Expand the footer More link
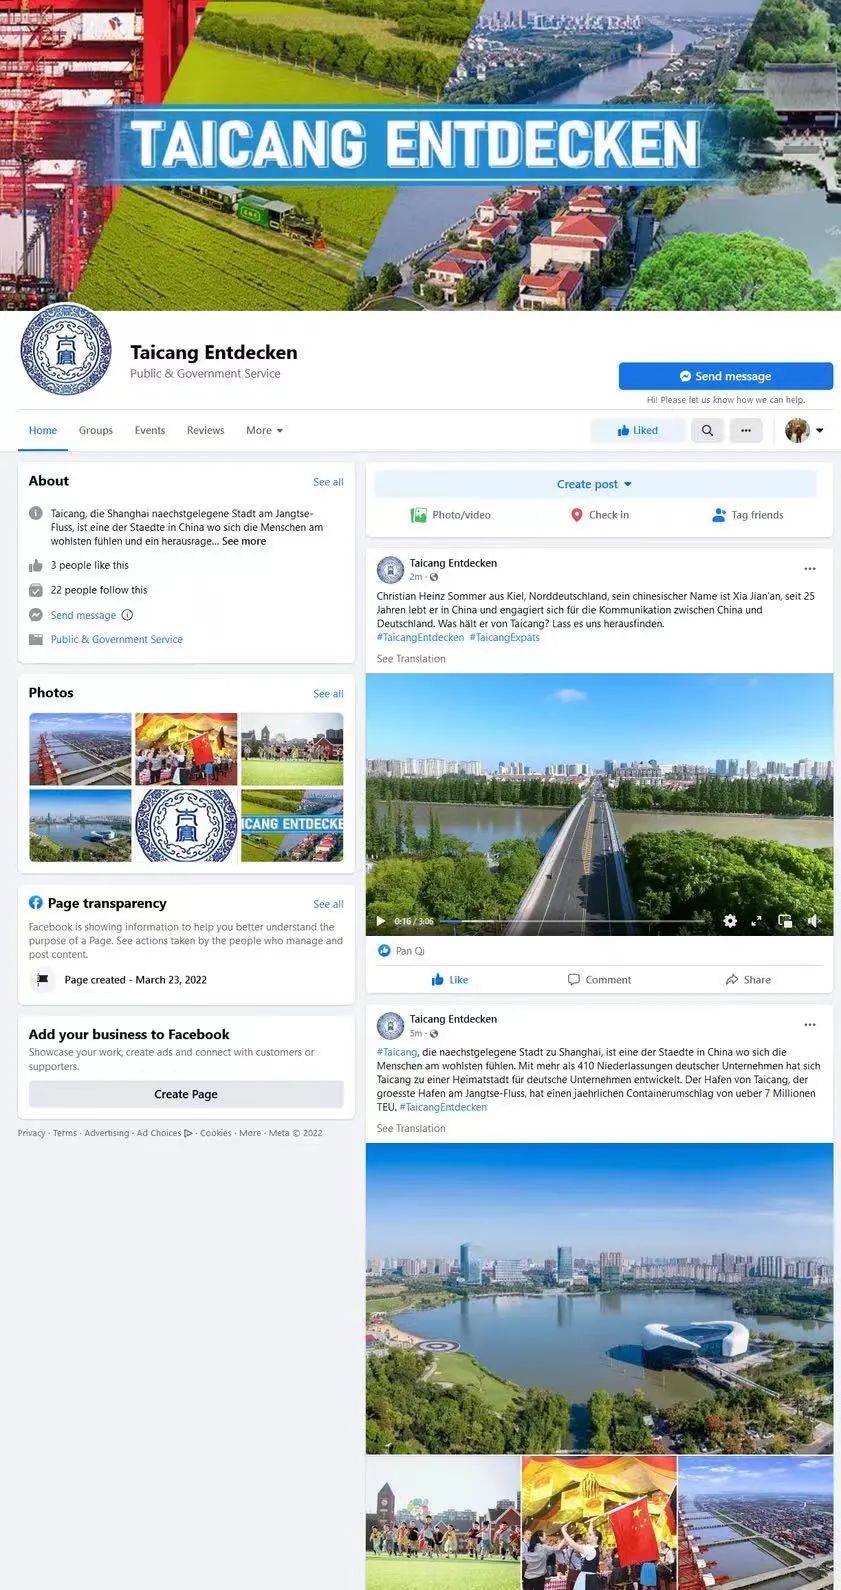 tap(250, 1133)
